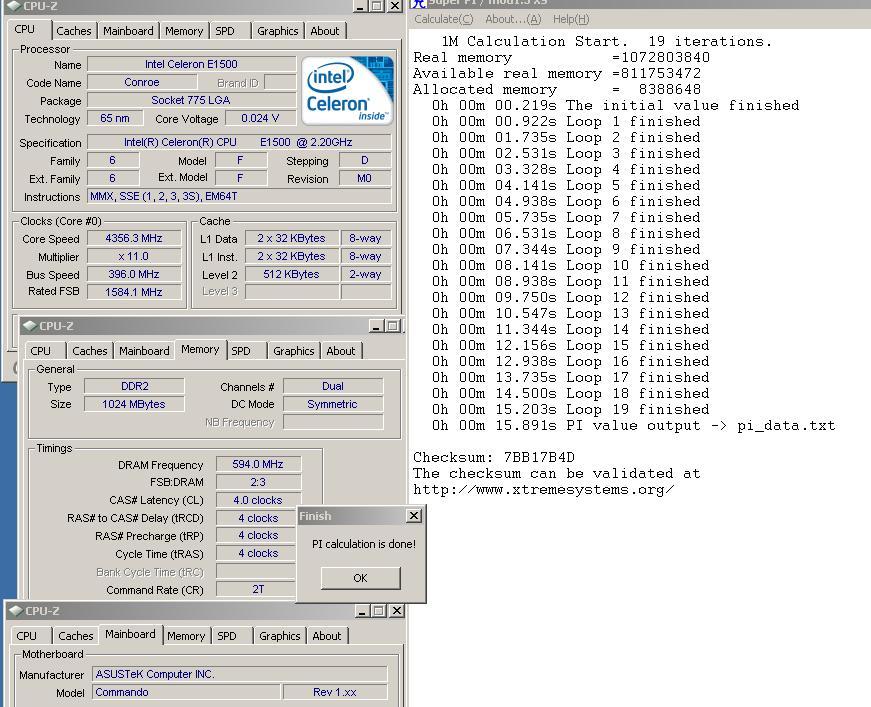Click the Rated FSB value 1584.1 MHz

[x=134, y=292]
